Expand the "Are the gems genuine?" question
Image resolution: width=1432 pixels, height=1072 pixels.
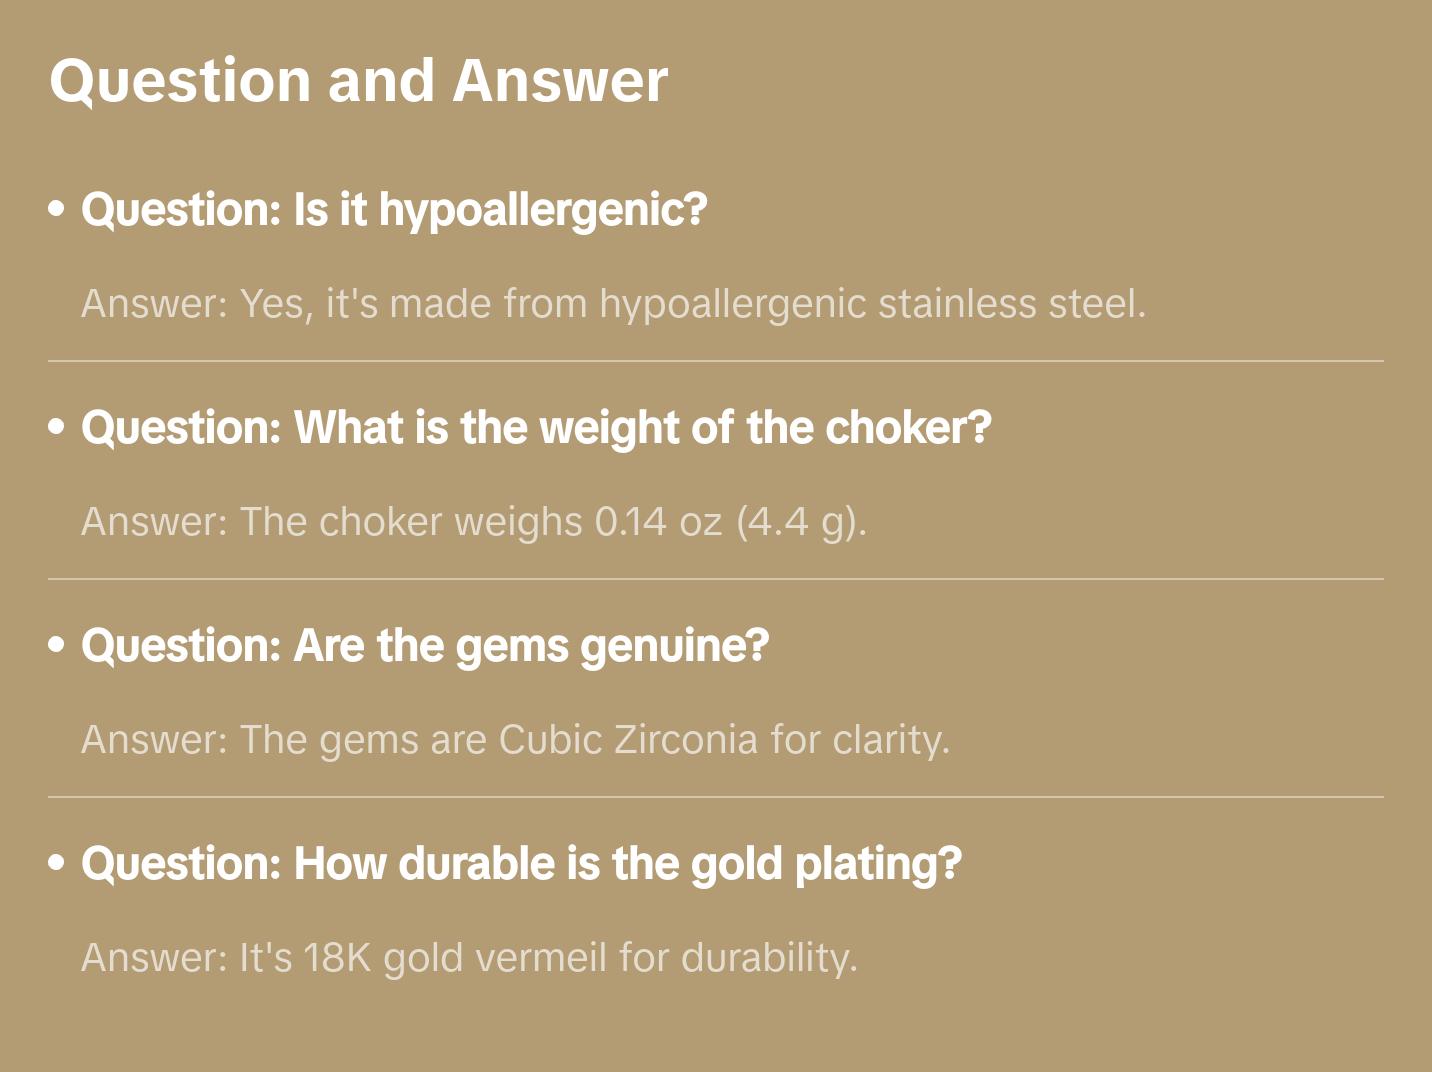425,646
